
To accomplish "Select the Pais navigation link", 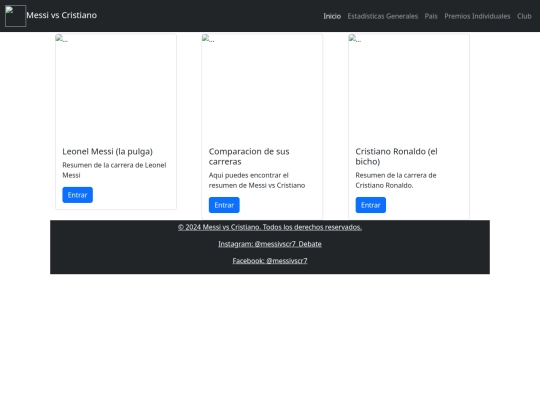I will (x=431, y=16).
